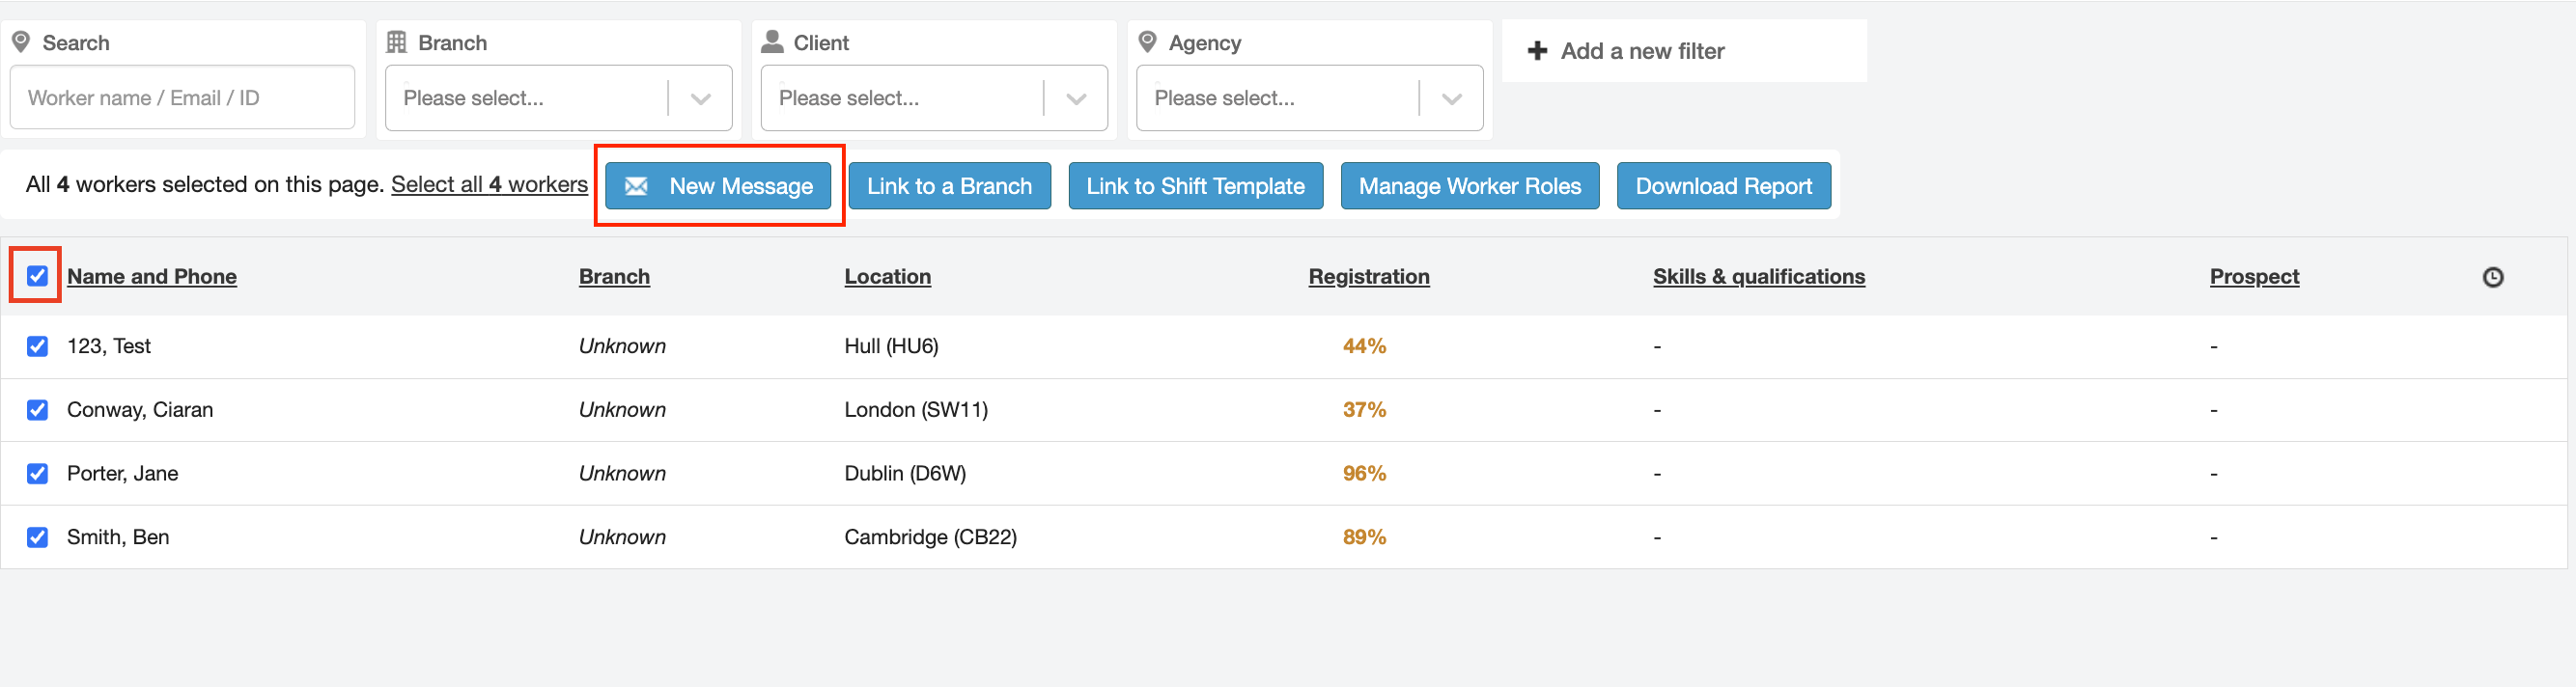
Task: Click the Search location pin icon
Action: click(20, 42)
